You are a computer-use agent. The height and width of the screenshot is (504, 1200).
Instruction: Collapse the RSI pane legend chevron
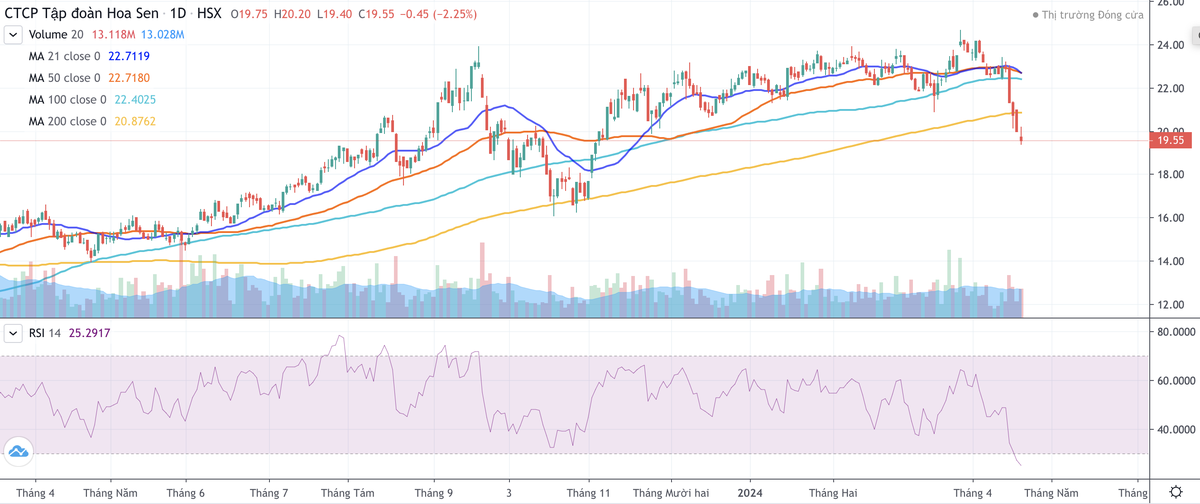click(x=13, y=332)
